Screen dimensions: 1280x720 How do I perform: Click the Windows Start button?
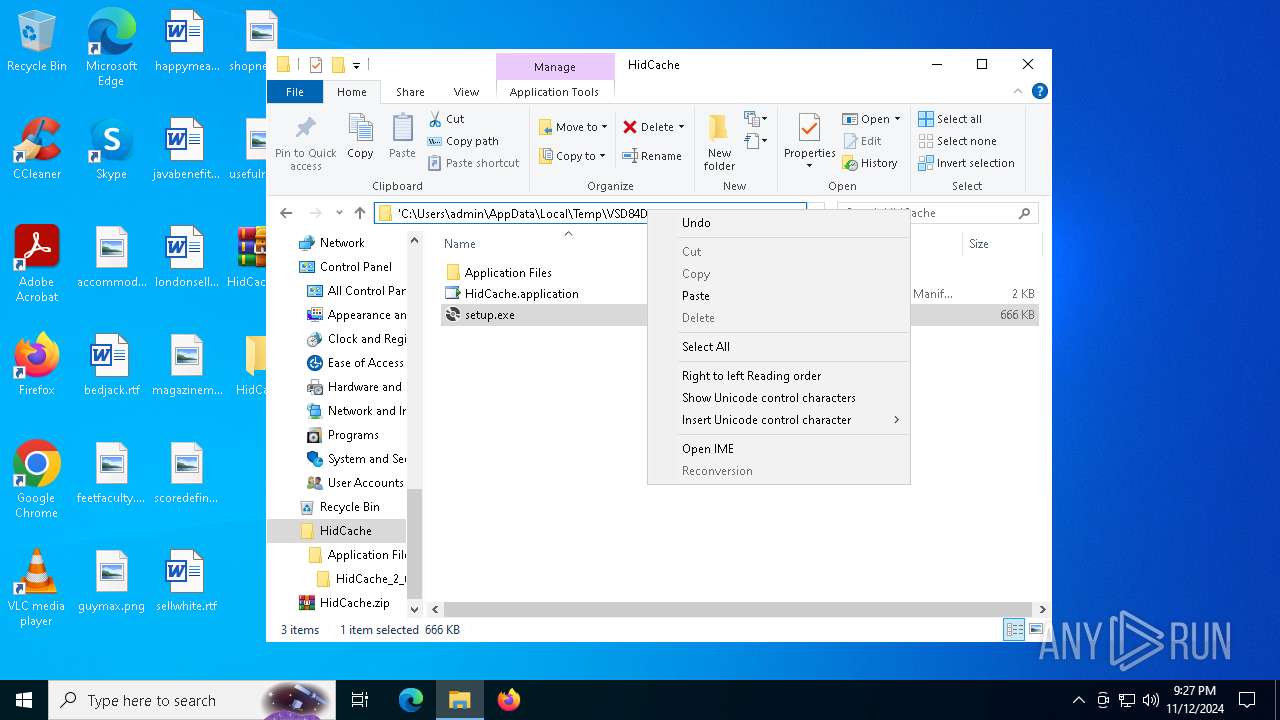24,700
